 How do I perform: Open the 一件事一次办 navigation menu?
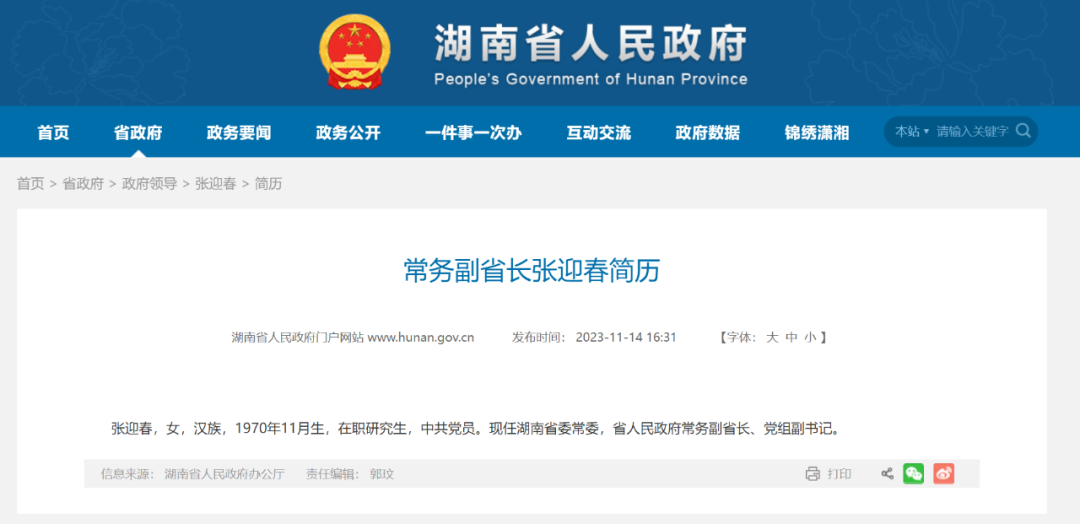473,132
